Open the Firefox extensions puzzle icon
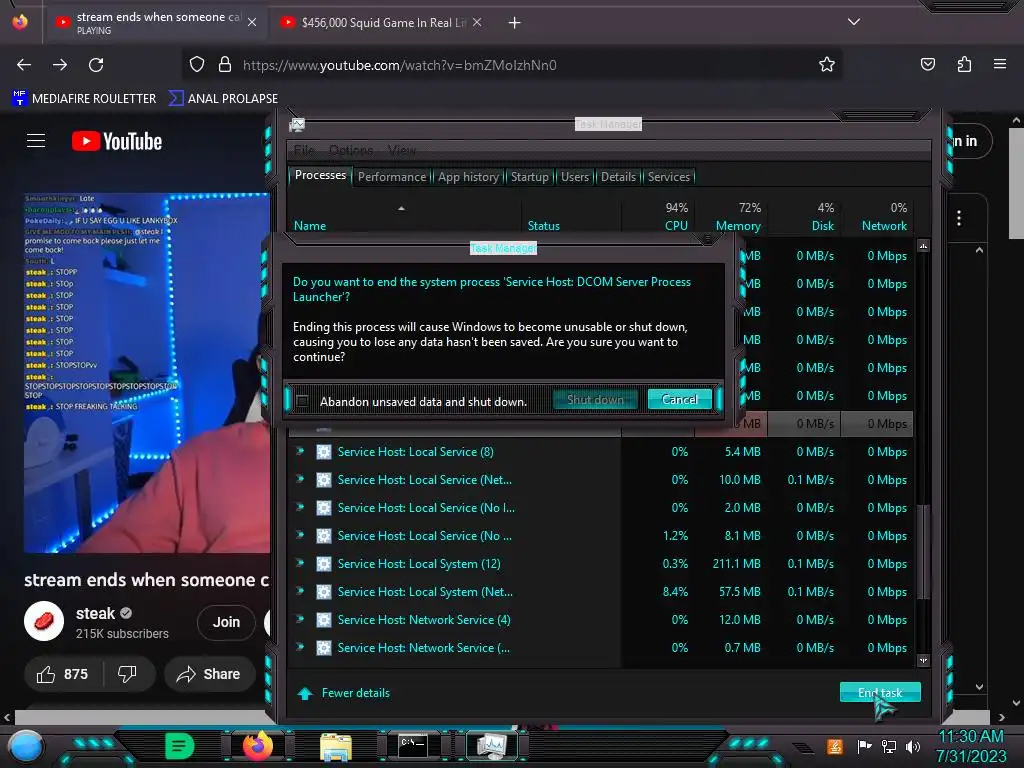The image size is (1024, 768). [964, 65]
